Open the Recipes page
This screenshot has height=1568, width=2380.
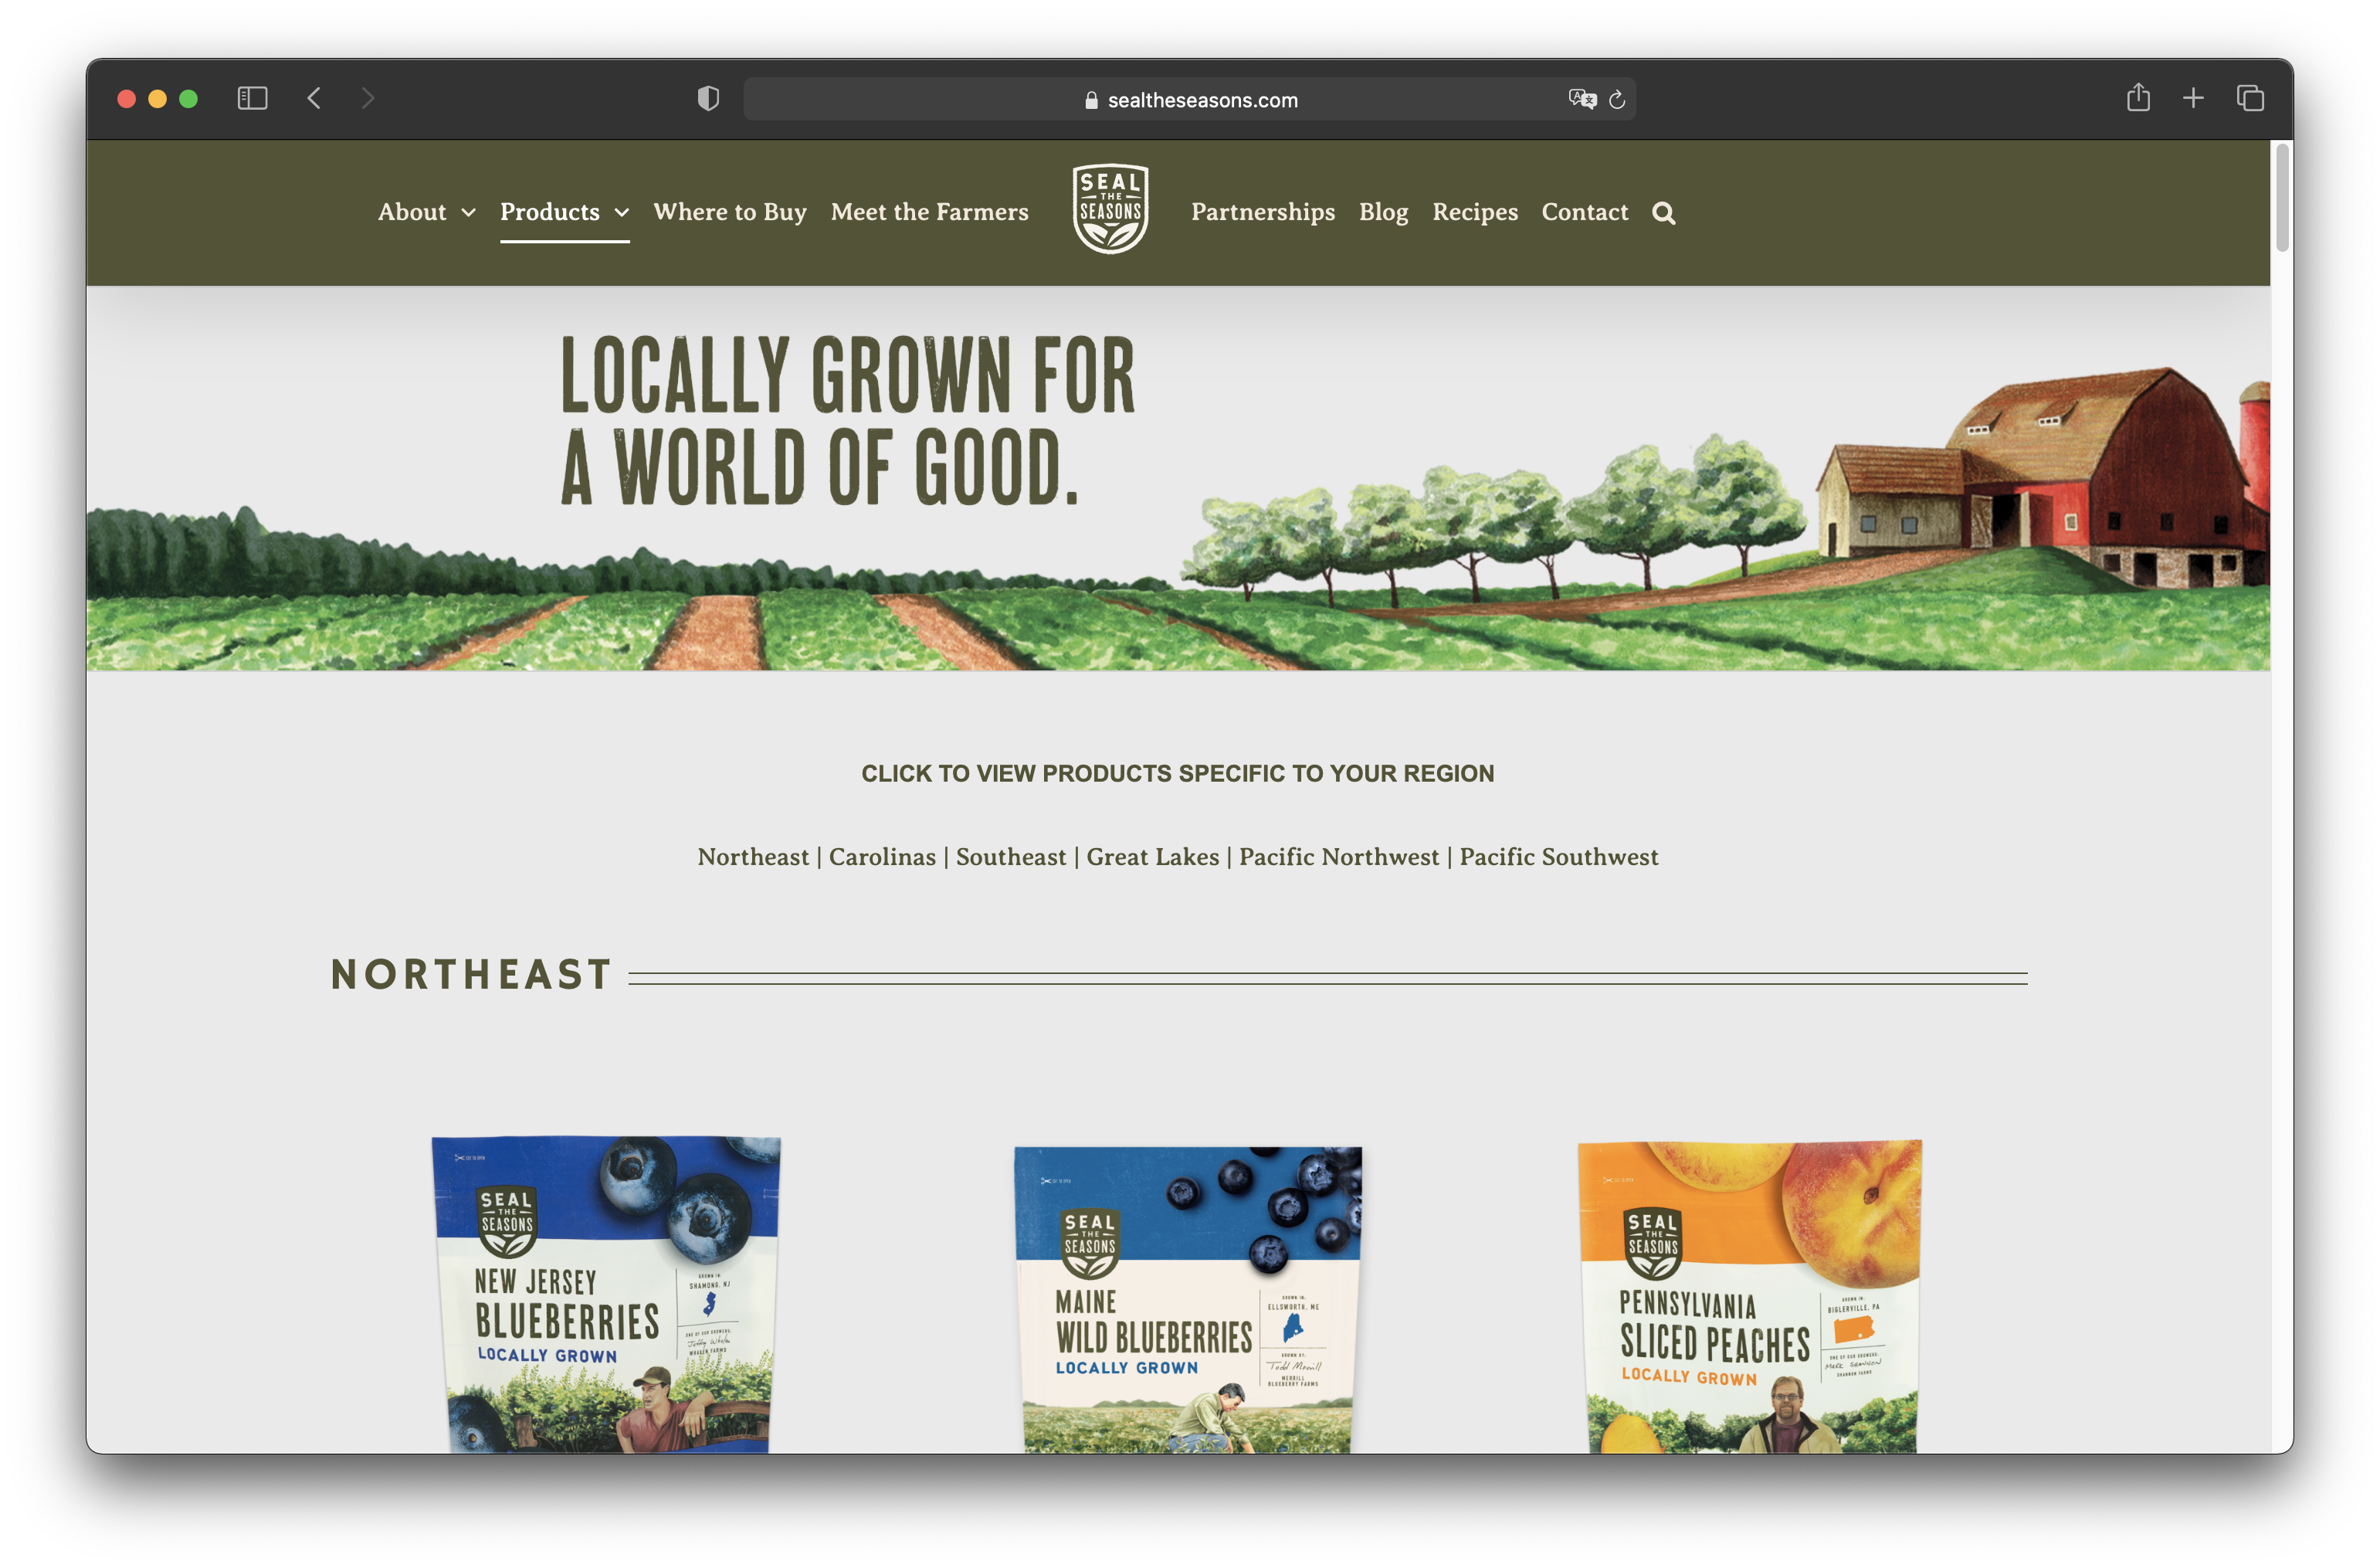point(1474,212)
